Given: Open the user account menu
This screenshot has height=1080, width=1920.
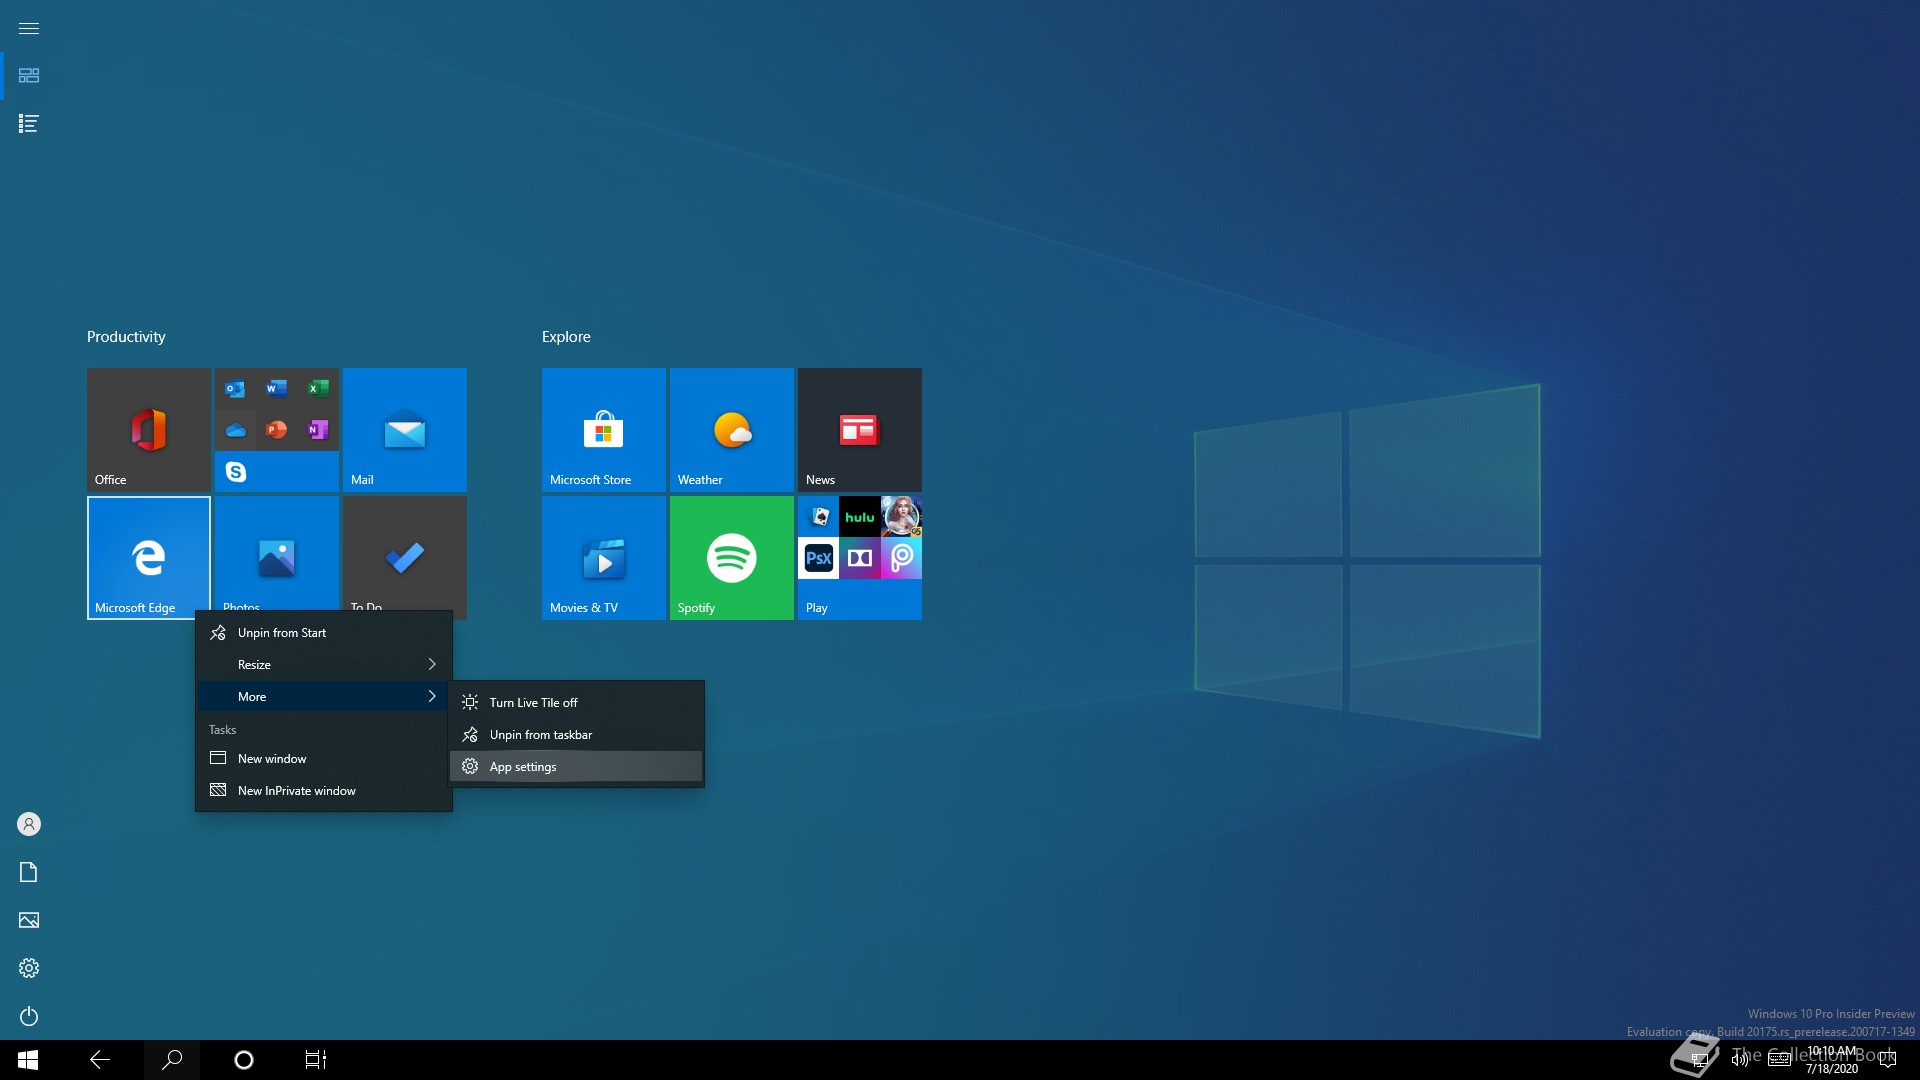Looking at the screenshot, I should 29,824.
